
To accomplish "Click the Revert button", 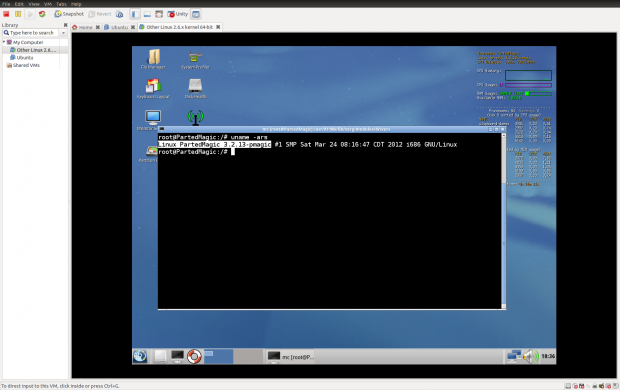I will (x=100, y=14).
